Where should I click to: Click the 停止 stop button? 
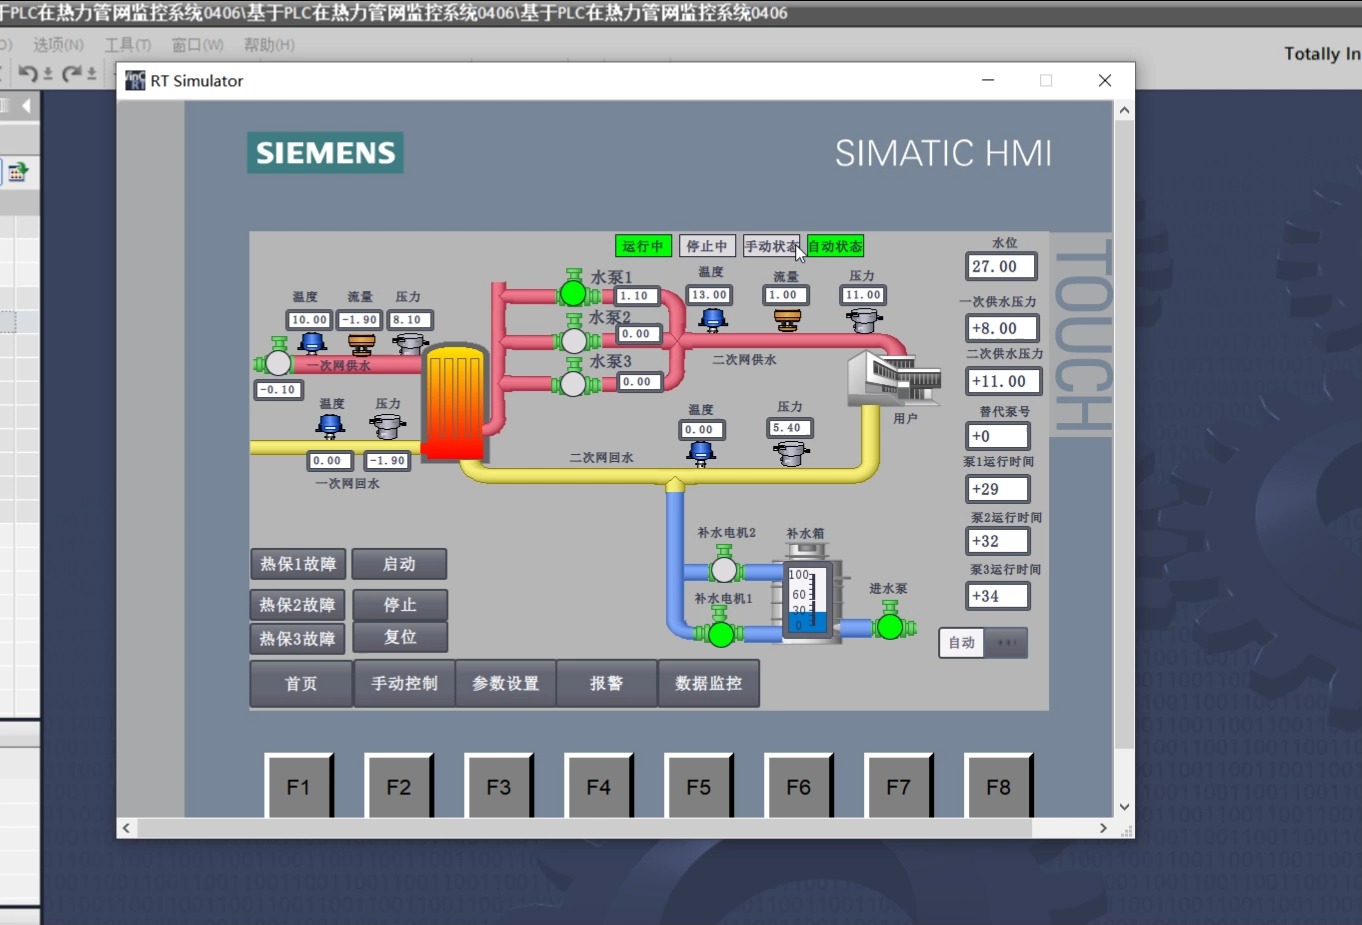click(x=400, y=605)
